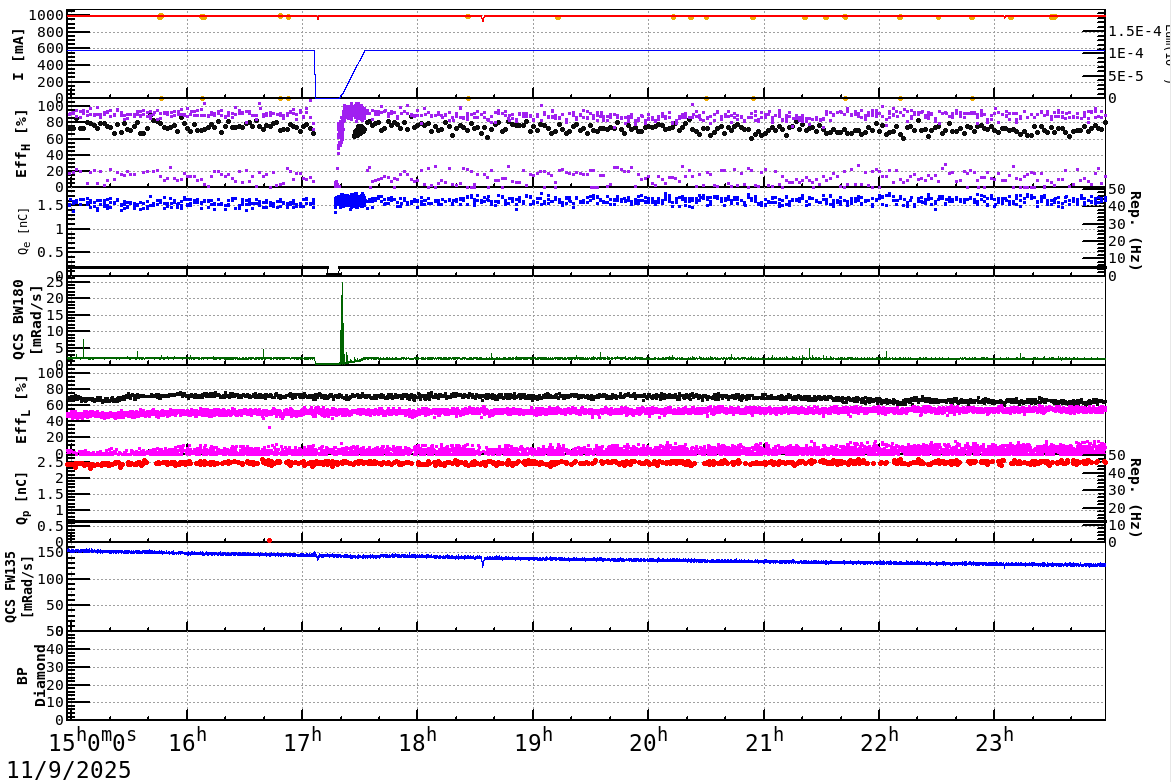The height and width of the screenshot is (782, 1172).
Task: Click the Qp [nC] axis title
Action: click(22, 497)
